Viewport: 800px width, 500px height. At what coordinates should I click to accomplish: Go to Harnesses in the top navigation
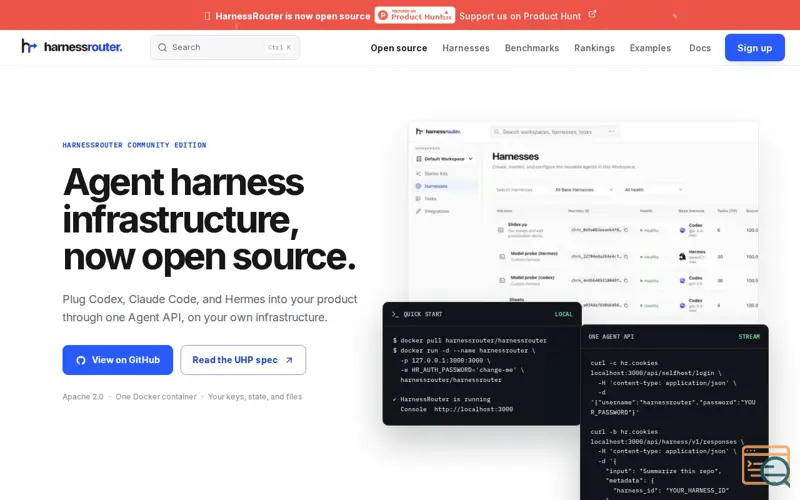click(466, 48)
